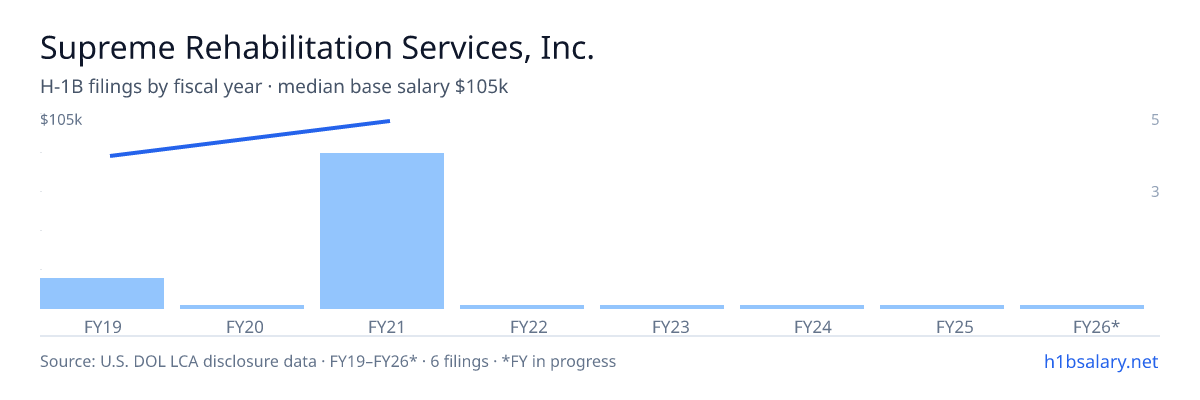Viewport: 1200px width, 400px height.
Task: Click the right axis value 3
Action: [1155, 191]
